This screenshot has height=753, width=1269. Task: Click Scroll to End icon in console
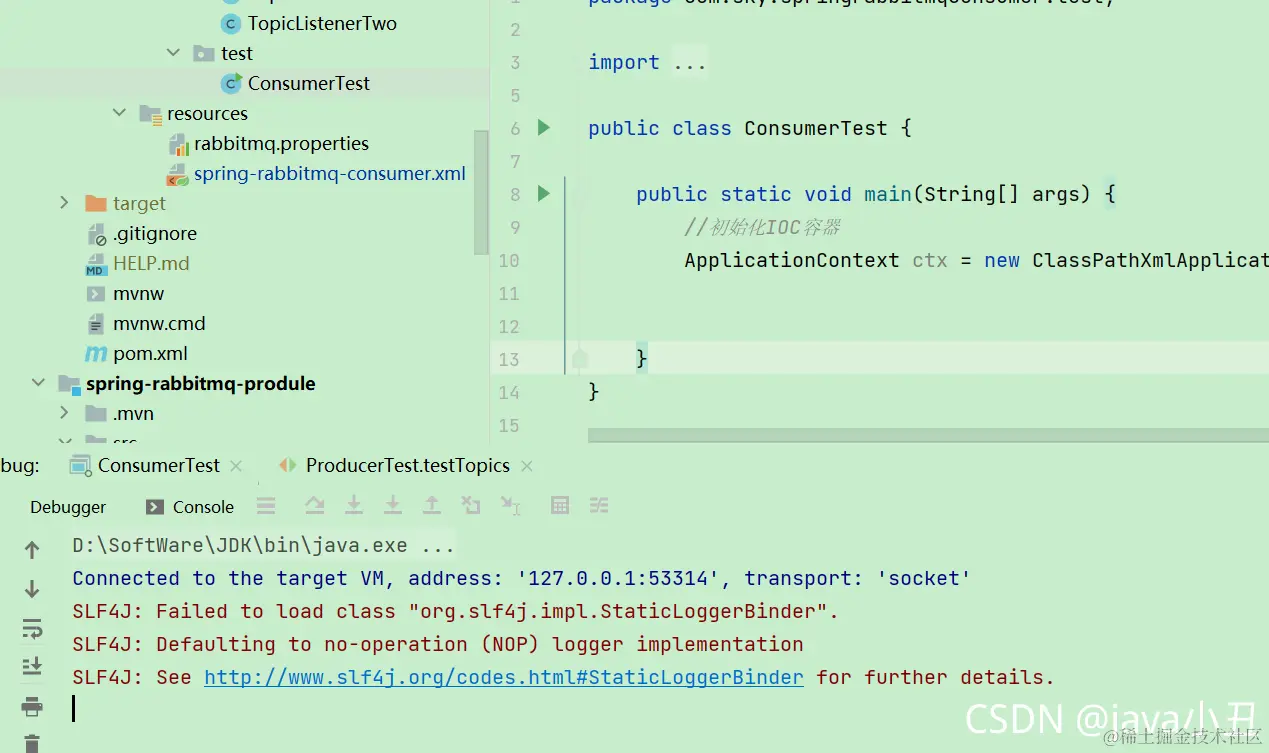click(32, 667)
